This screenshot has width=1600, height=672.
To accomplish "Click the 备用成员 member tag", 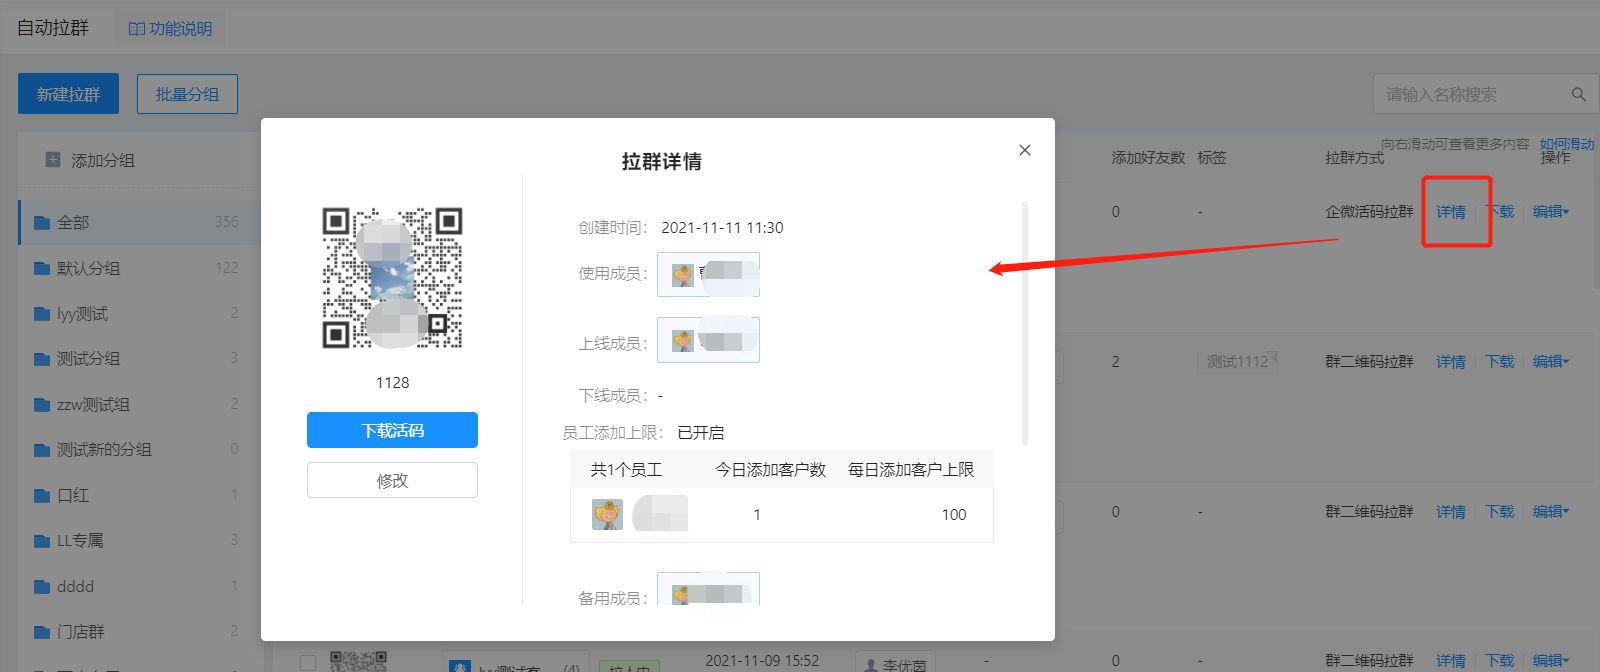I will pos(708,589).
